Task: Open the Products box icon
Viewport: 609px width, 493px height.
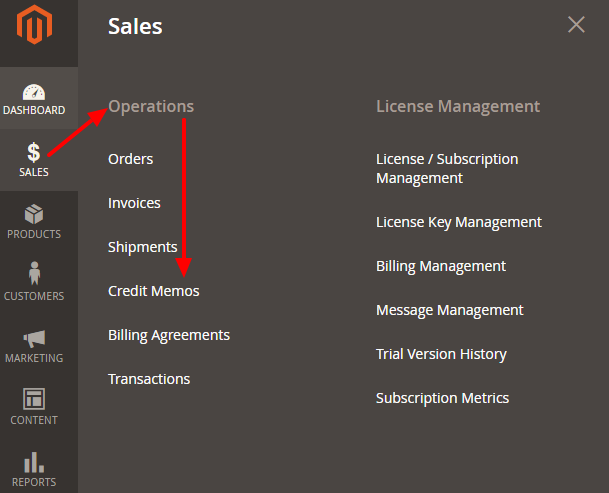Action: pos(34,214)
